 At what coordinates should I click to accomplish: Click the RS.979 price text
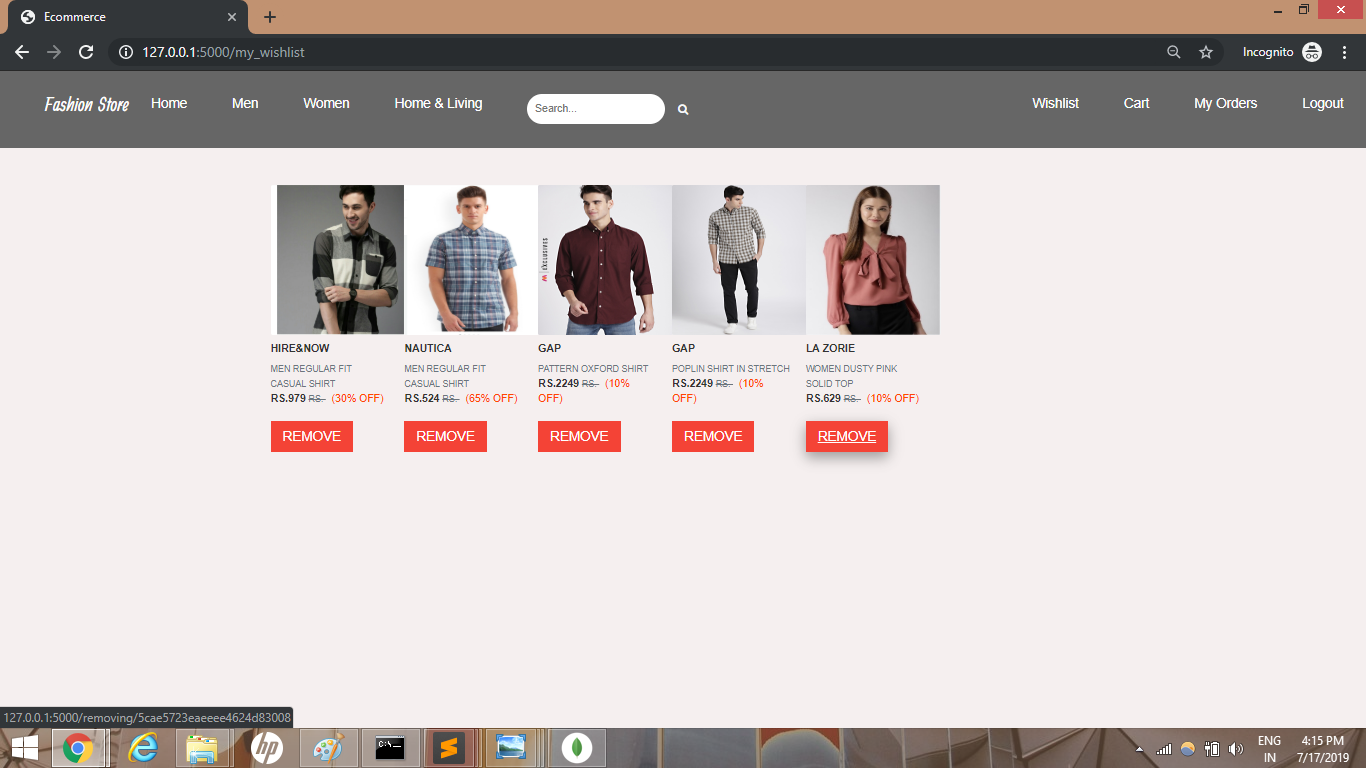288,398
